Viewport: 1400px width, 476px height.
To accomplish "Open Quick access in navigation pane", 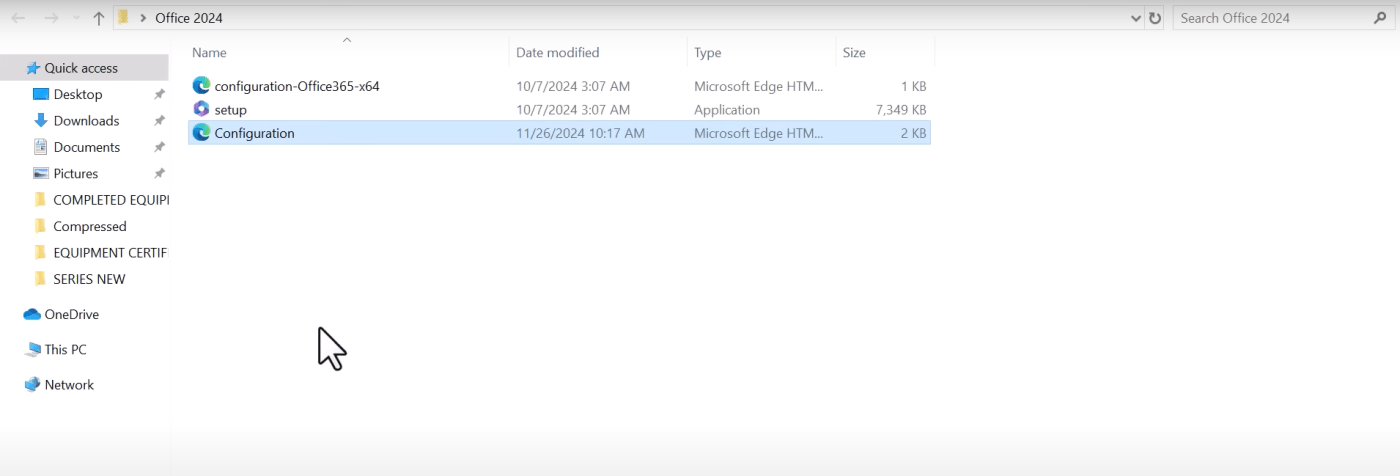I will click(x=81, y=68).
